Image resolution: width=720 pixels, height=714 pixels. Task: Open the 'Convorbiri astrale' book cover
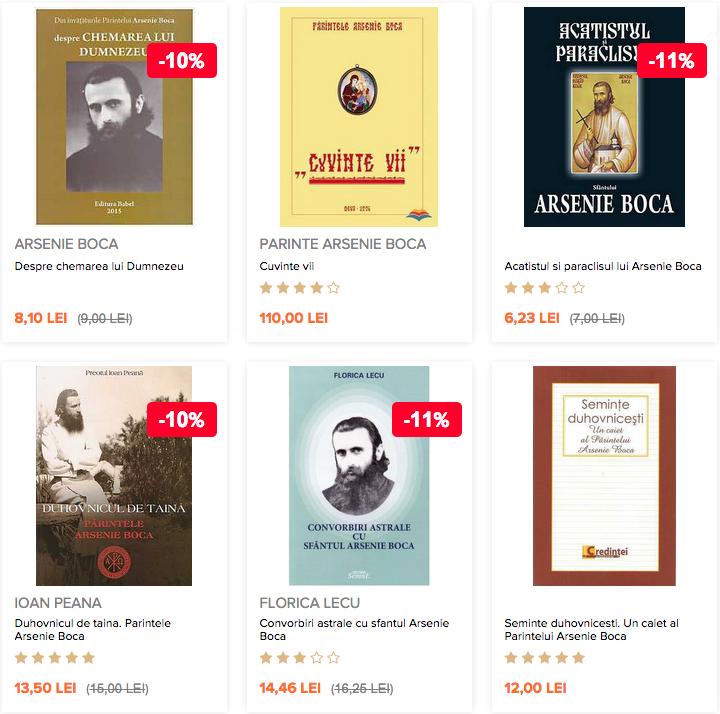[359, 476]
